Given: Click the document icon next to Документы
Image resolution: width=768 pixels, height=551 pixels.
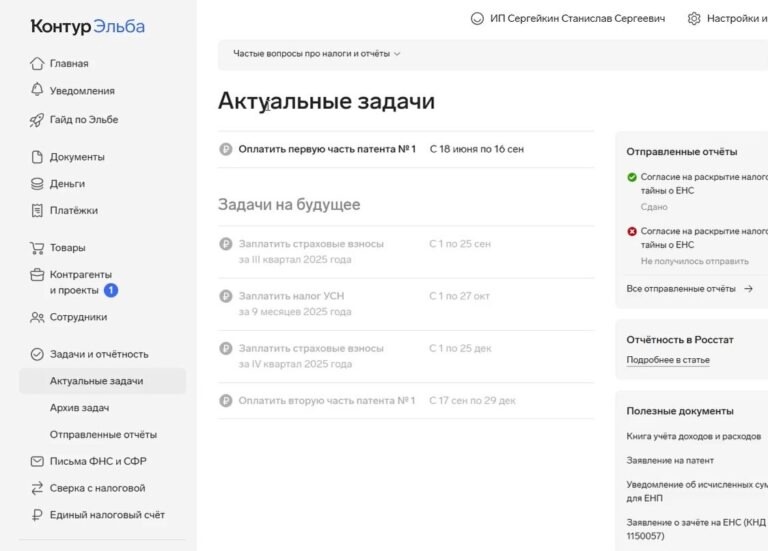Looking at the screenshot, I should tap(37, 157).
